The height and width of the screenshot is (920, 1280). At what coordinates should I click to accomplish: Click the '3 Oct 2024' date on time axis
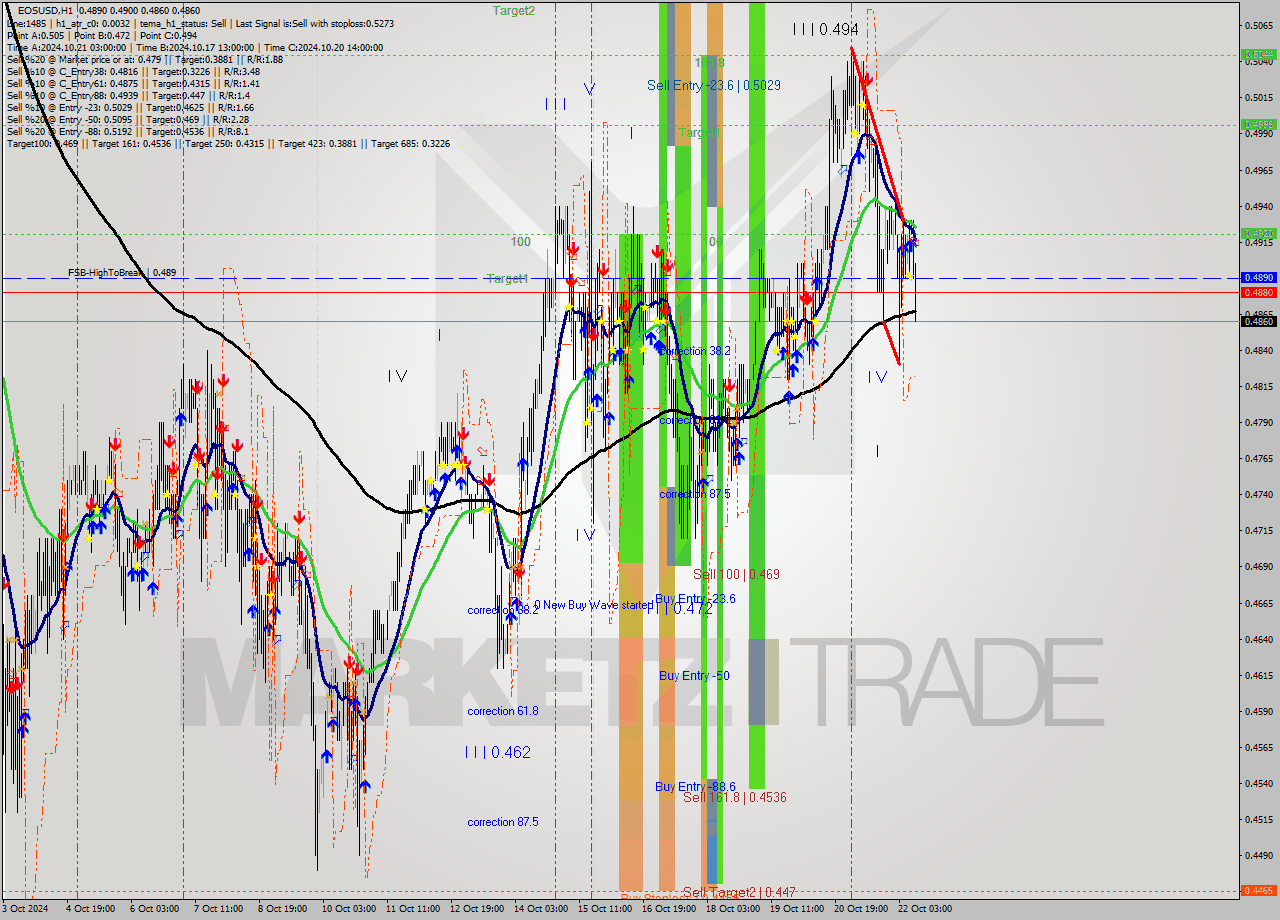click(25, 909)
